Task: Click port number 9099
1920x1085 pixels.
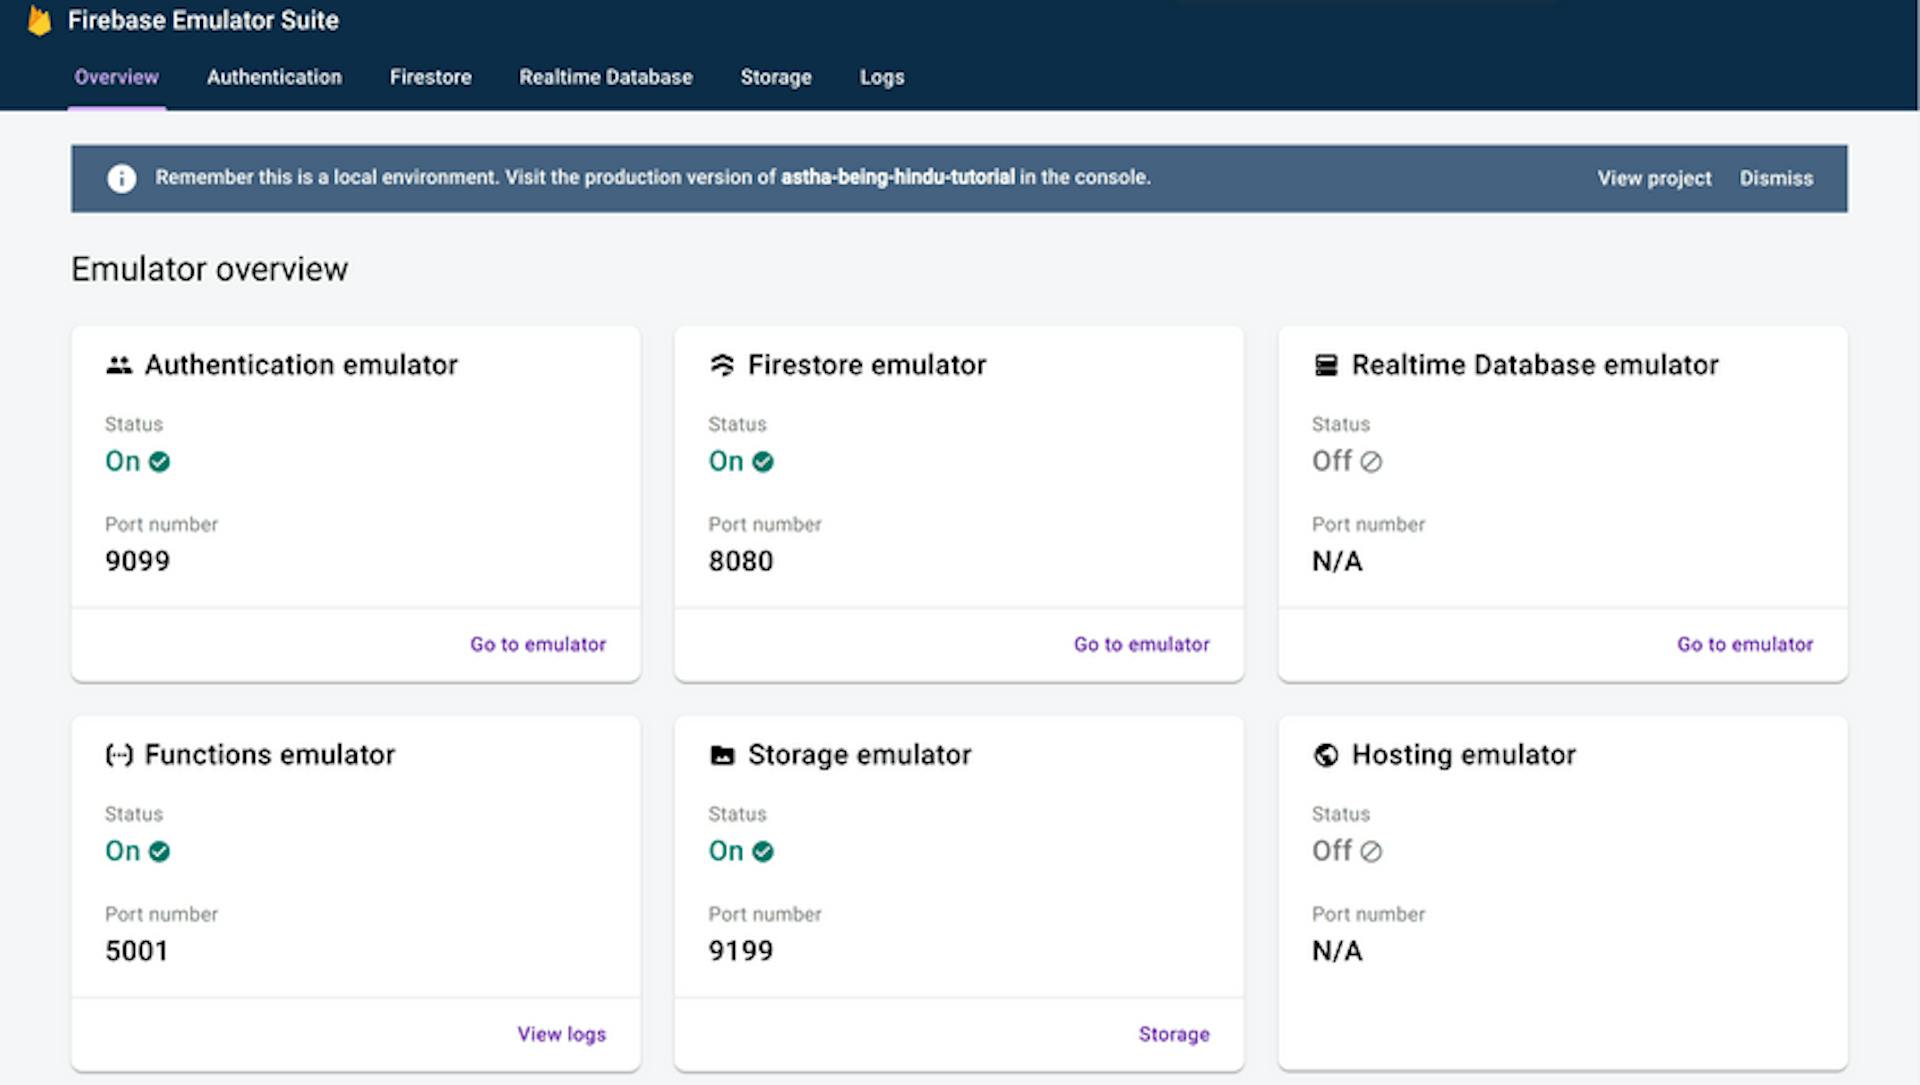Action: coord(137,561)
